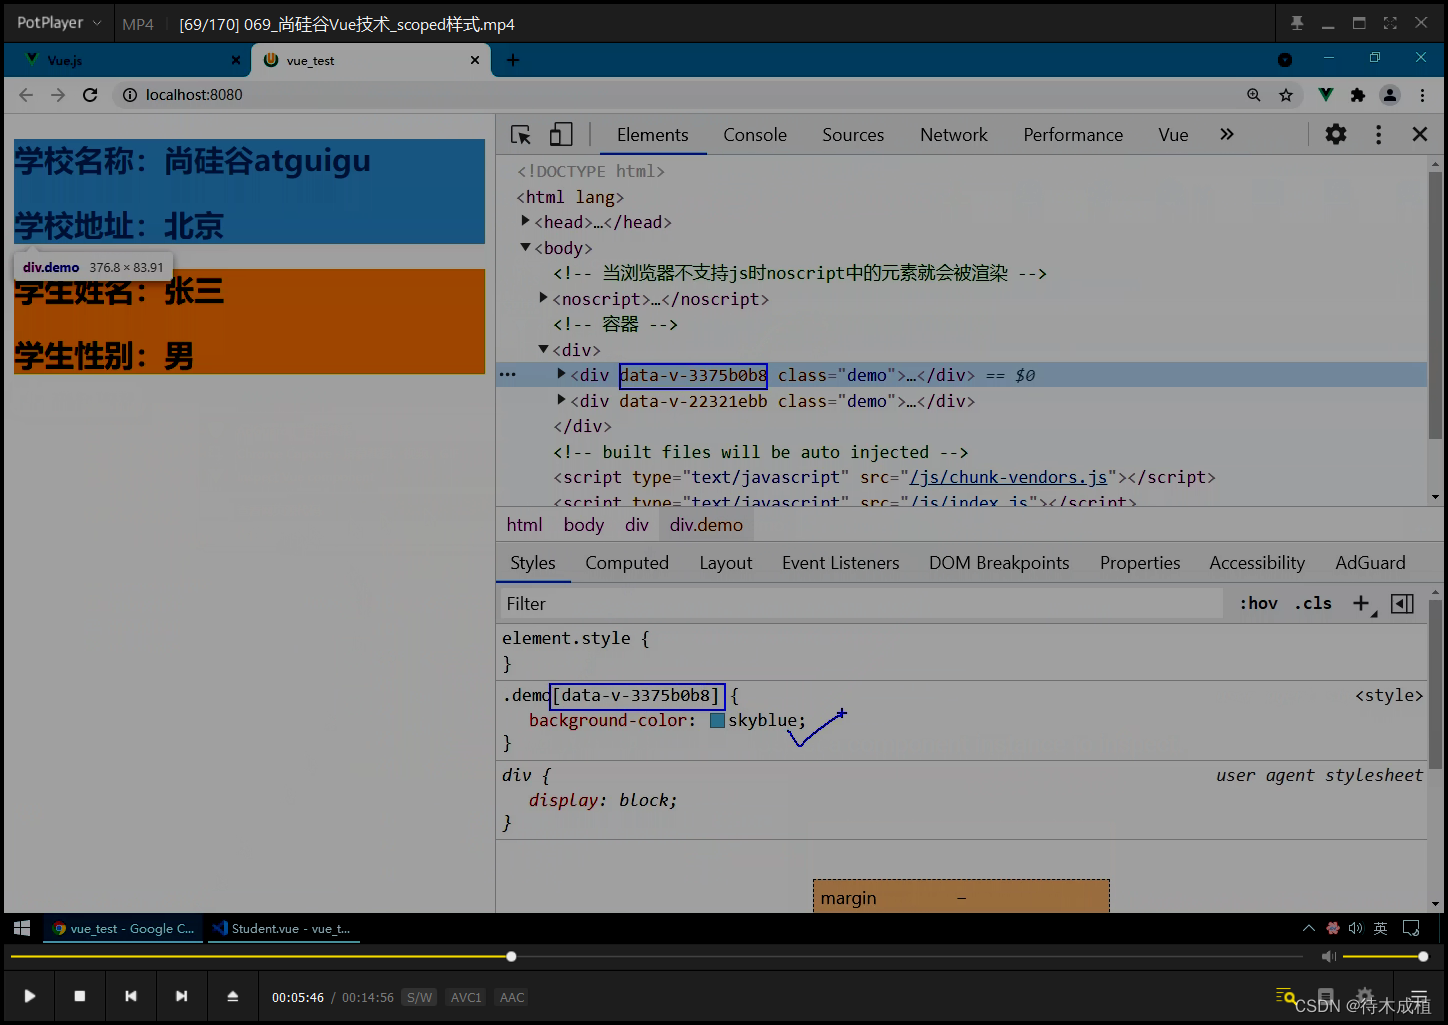Open the zoom indicator in the address bar
Viewport: 1448px width, 1025px height.
tap(1254, 95)
